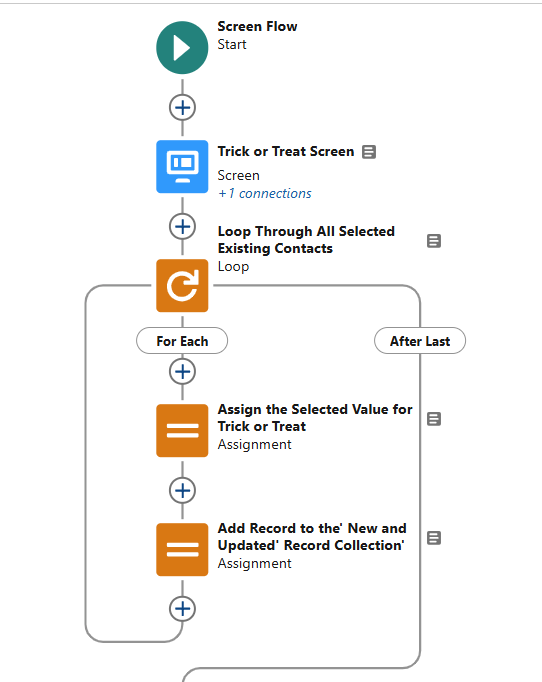Viewport: 542px width, 682px height.
Task: Open description note beside Trick or Treat Screen
Action: pyautogui.click(x=369, y=152)
